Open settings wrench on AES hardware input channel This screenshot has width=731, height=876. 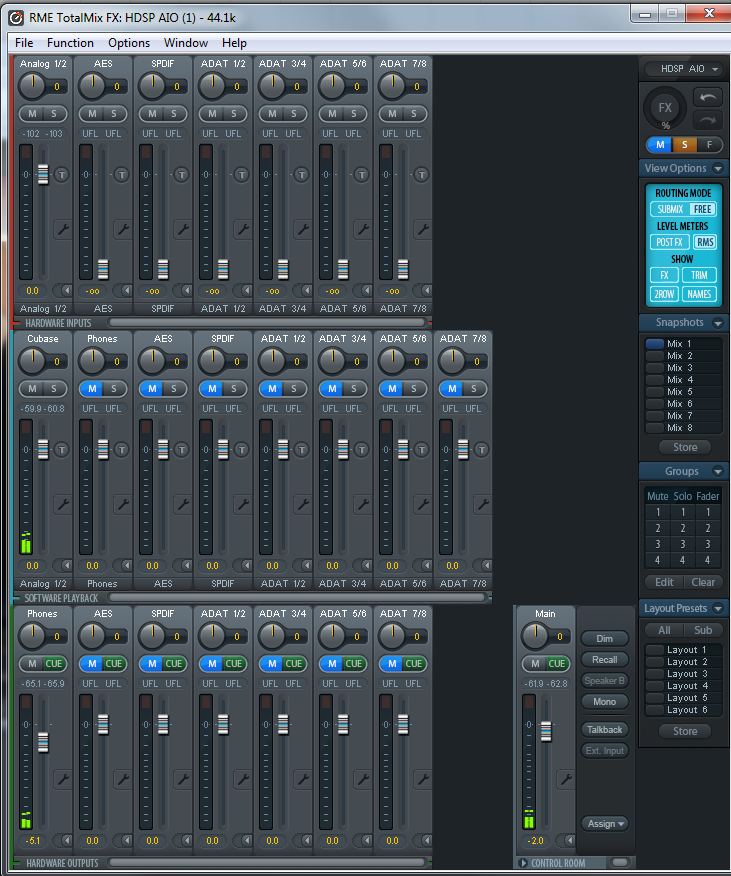pyautogui.click(x=122, y=229)
